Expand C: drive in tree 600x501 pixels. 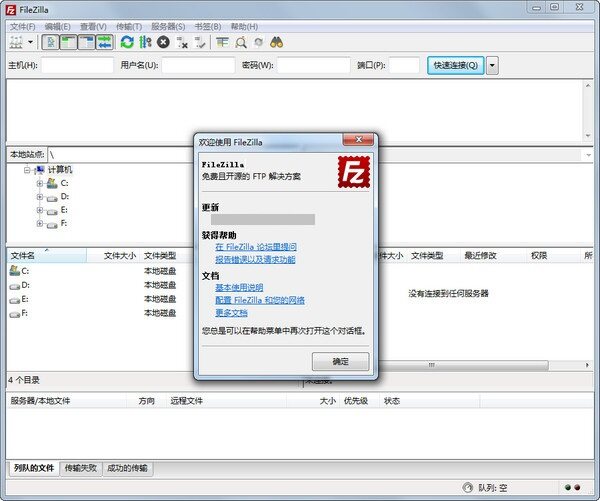pos(40,183)
